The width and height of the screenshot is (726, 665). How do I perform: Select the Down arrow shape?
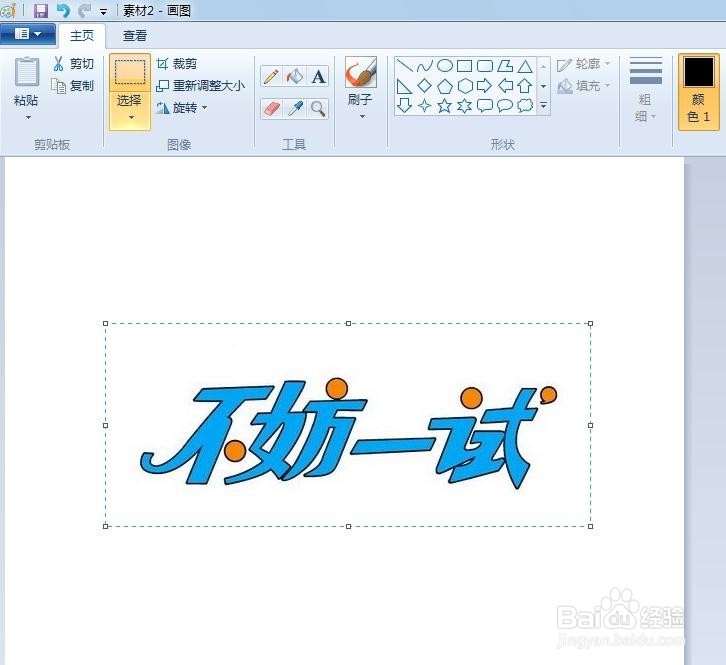pos(405,106)
